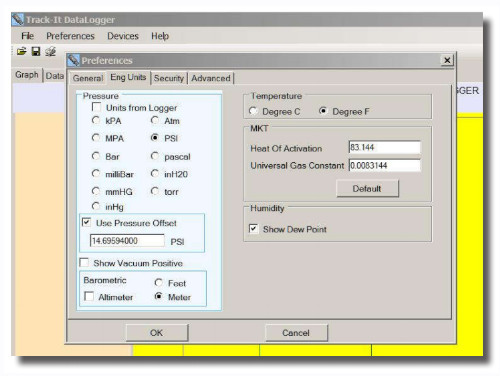This screenshot has width=500, height=376.
Task: Open the Preferences menu
Action: (x=70, y=36)
